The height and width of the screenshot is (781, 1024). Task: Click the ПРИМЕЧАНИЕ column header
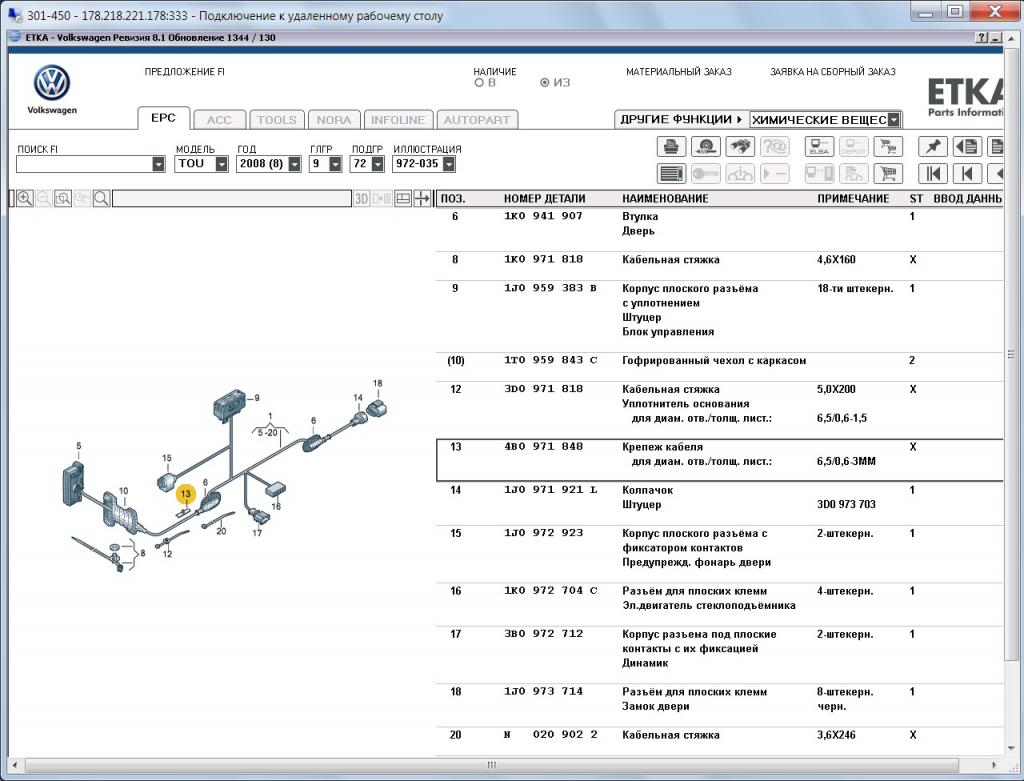coord(853,199)
